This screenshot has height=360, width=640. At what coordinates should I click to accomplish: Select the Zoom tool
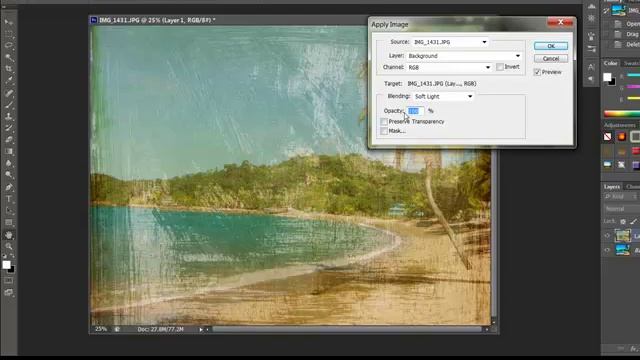9,247
